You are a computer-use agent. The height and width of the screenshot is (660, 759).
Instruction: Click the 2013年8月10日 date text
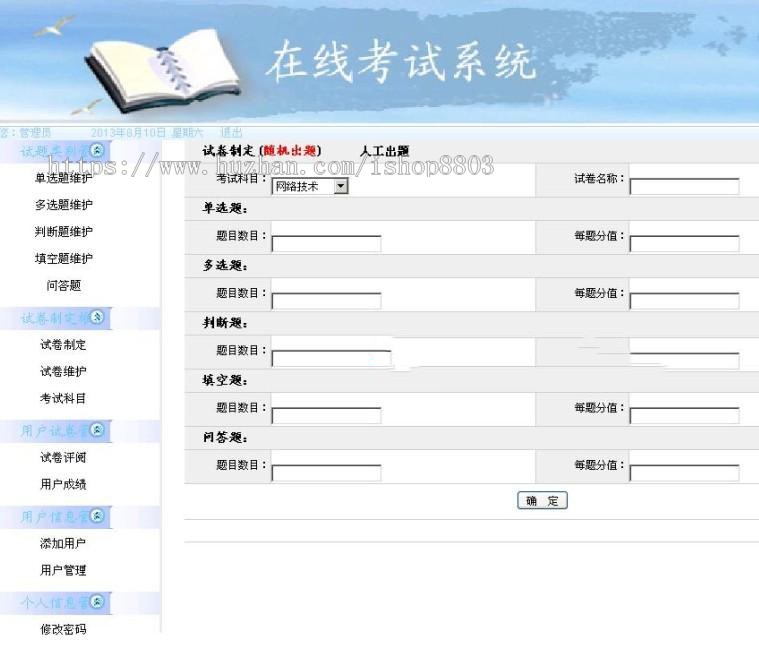[x=128, y=133]
